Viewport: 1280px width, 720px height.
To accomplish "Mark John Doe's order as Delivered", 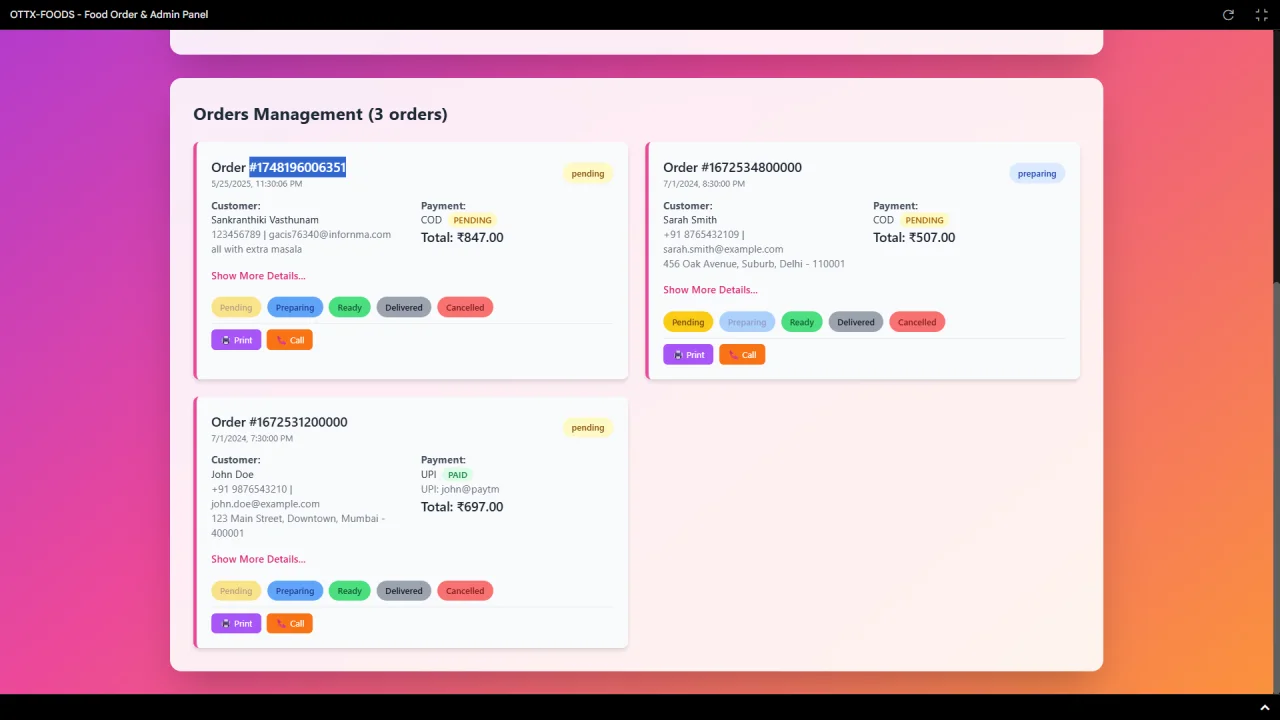I will [x=404, y=591].
